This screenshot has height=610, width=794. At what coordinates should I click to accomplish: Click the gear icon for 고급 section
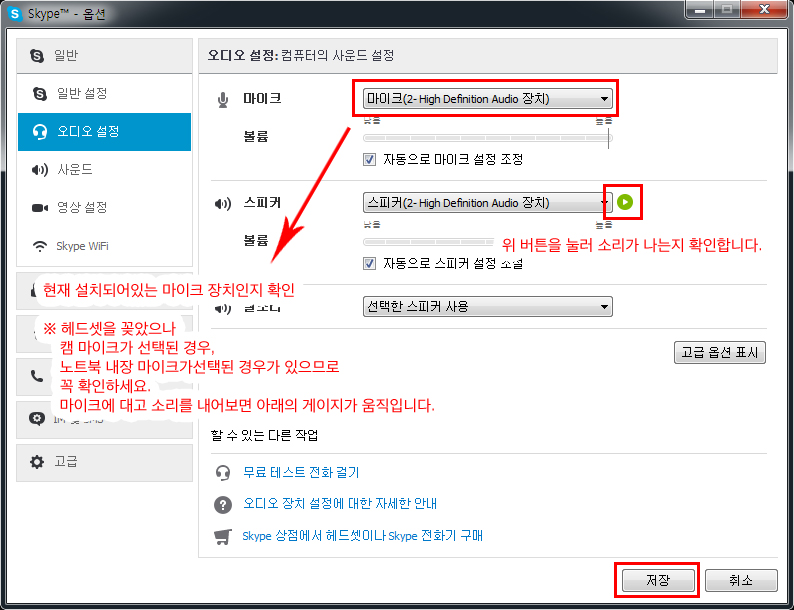pyautogui.click(x=37, y=462)
